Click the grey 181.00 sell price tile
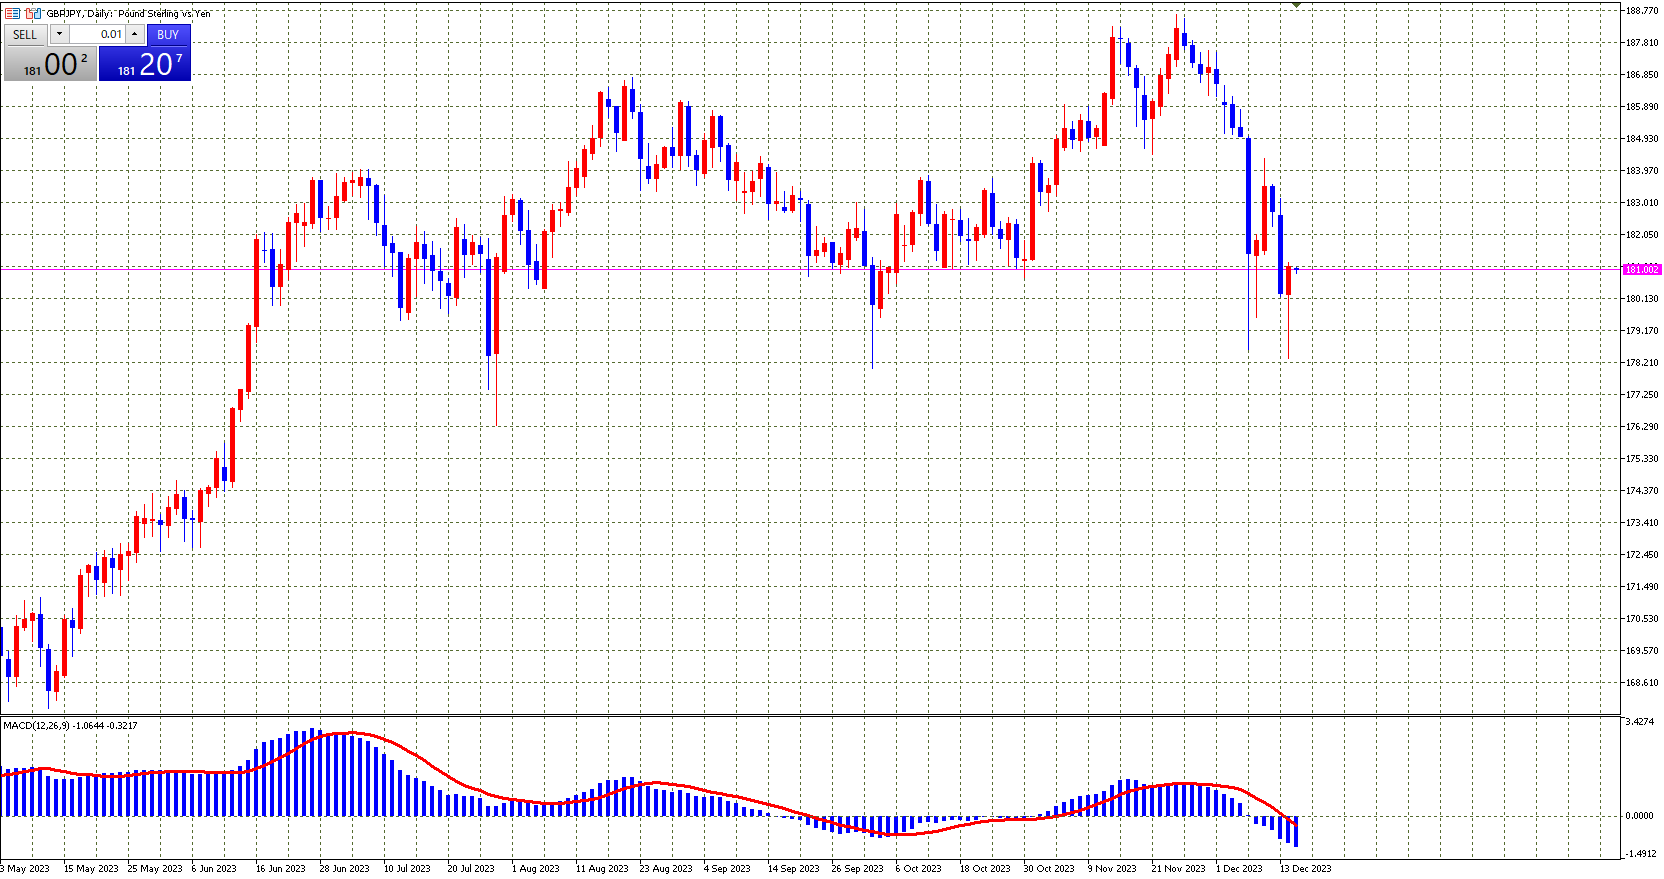This screenshot has height=879, width=1664. coord(50,64)
